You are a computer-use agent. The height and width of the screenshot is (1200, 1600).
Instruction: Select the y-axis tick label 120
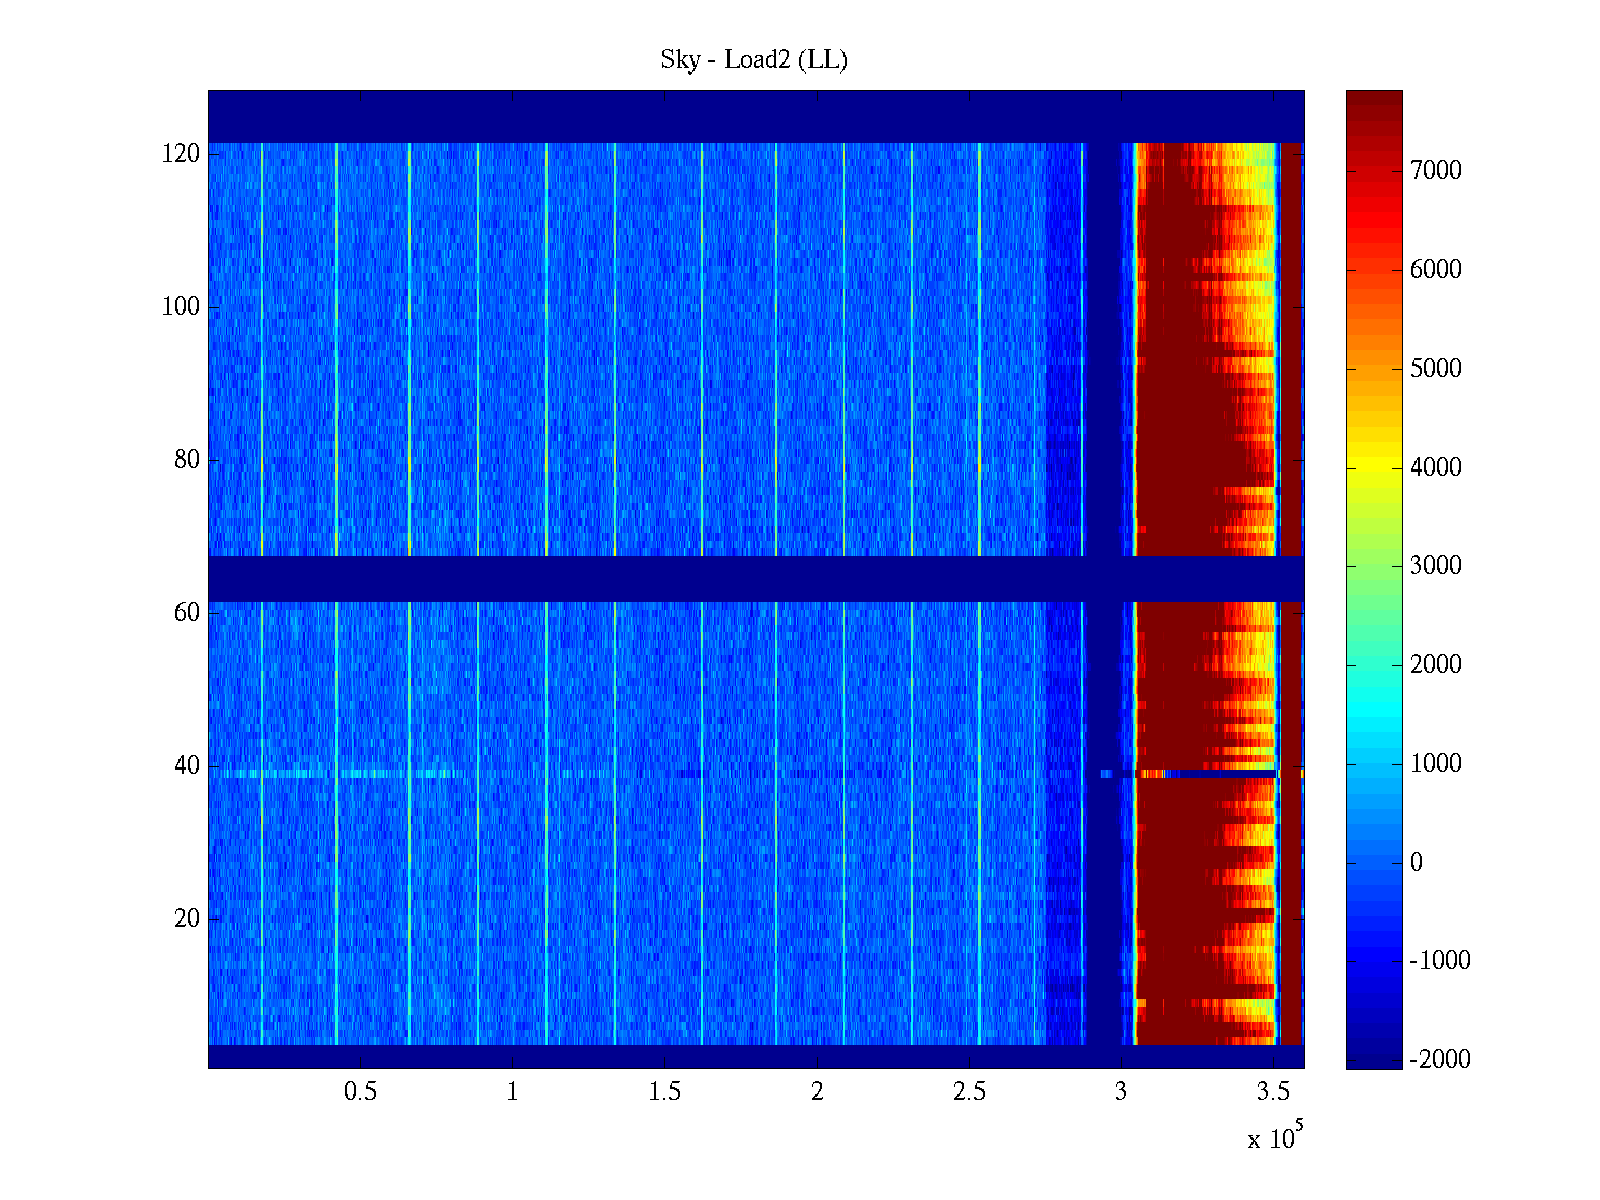(181, 154)
